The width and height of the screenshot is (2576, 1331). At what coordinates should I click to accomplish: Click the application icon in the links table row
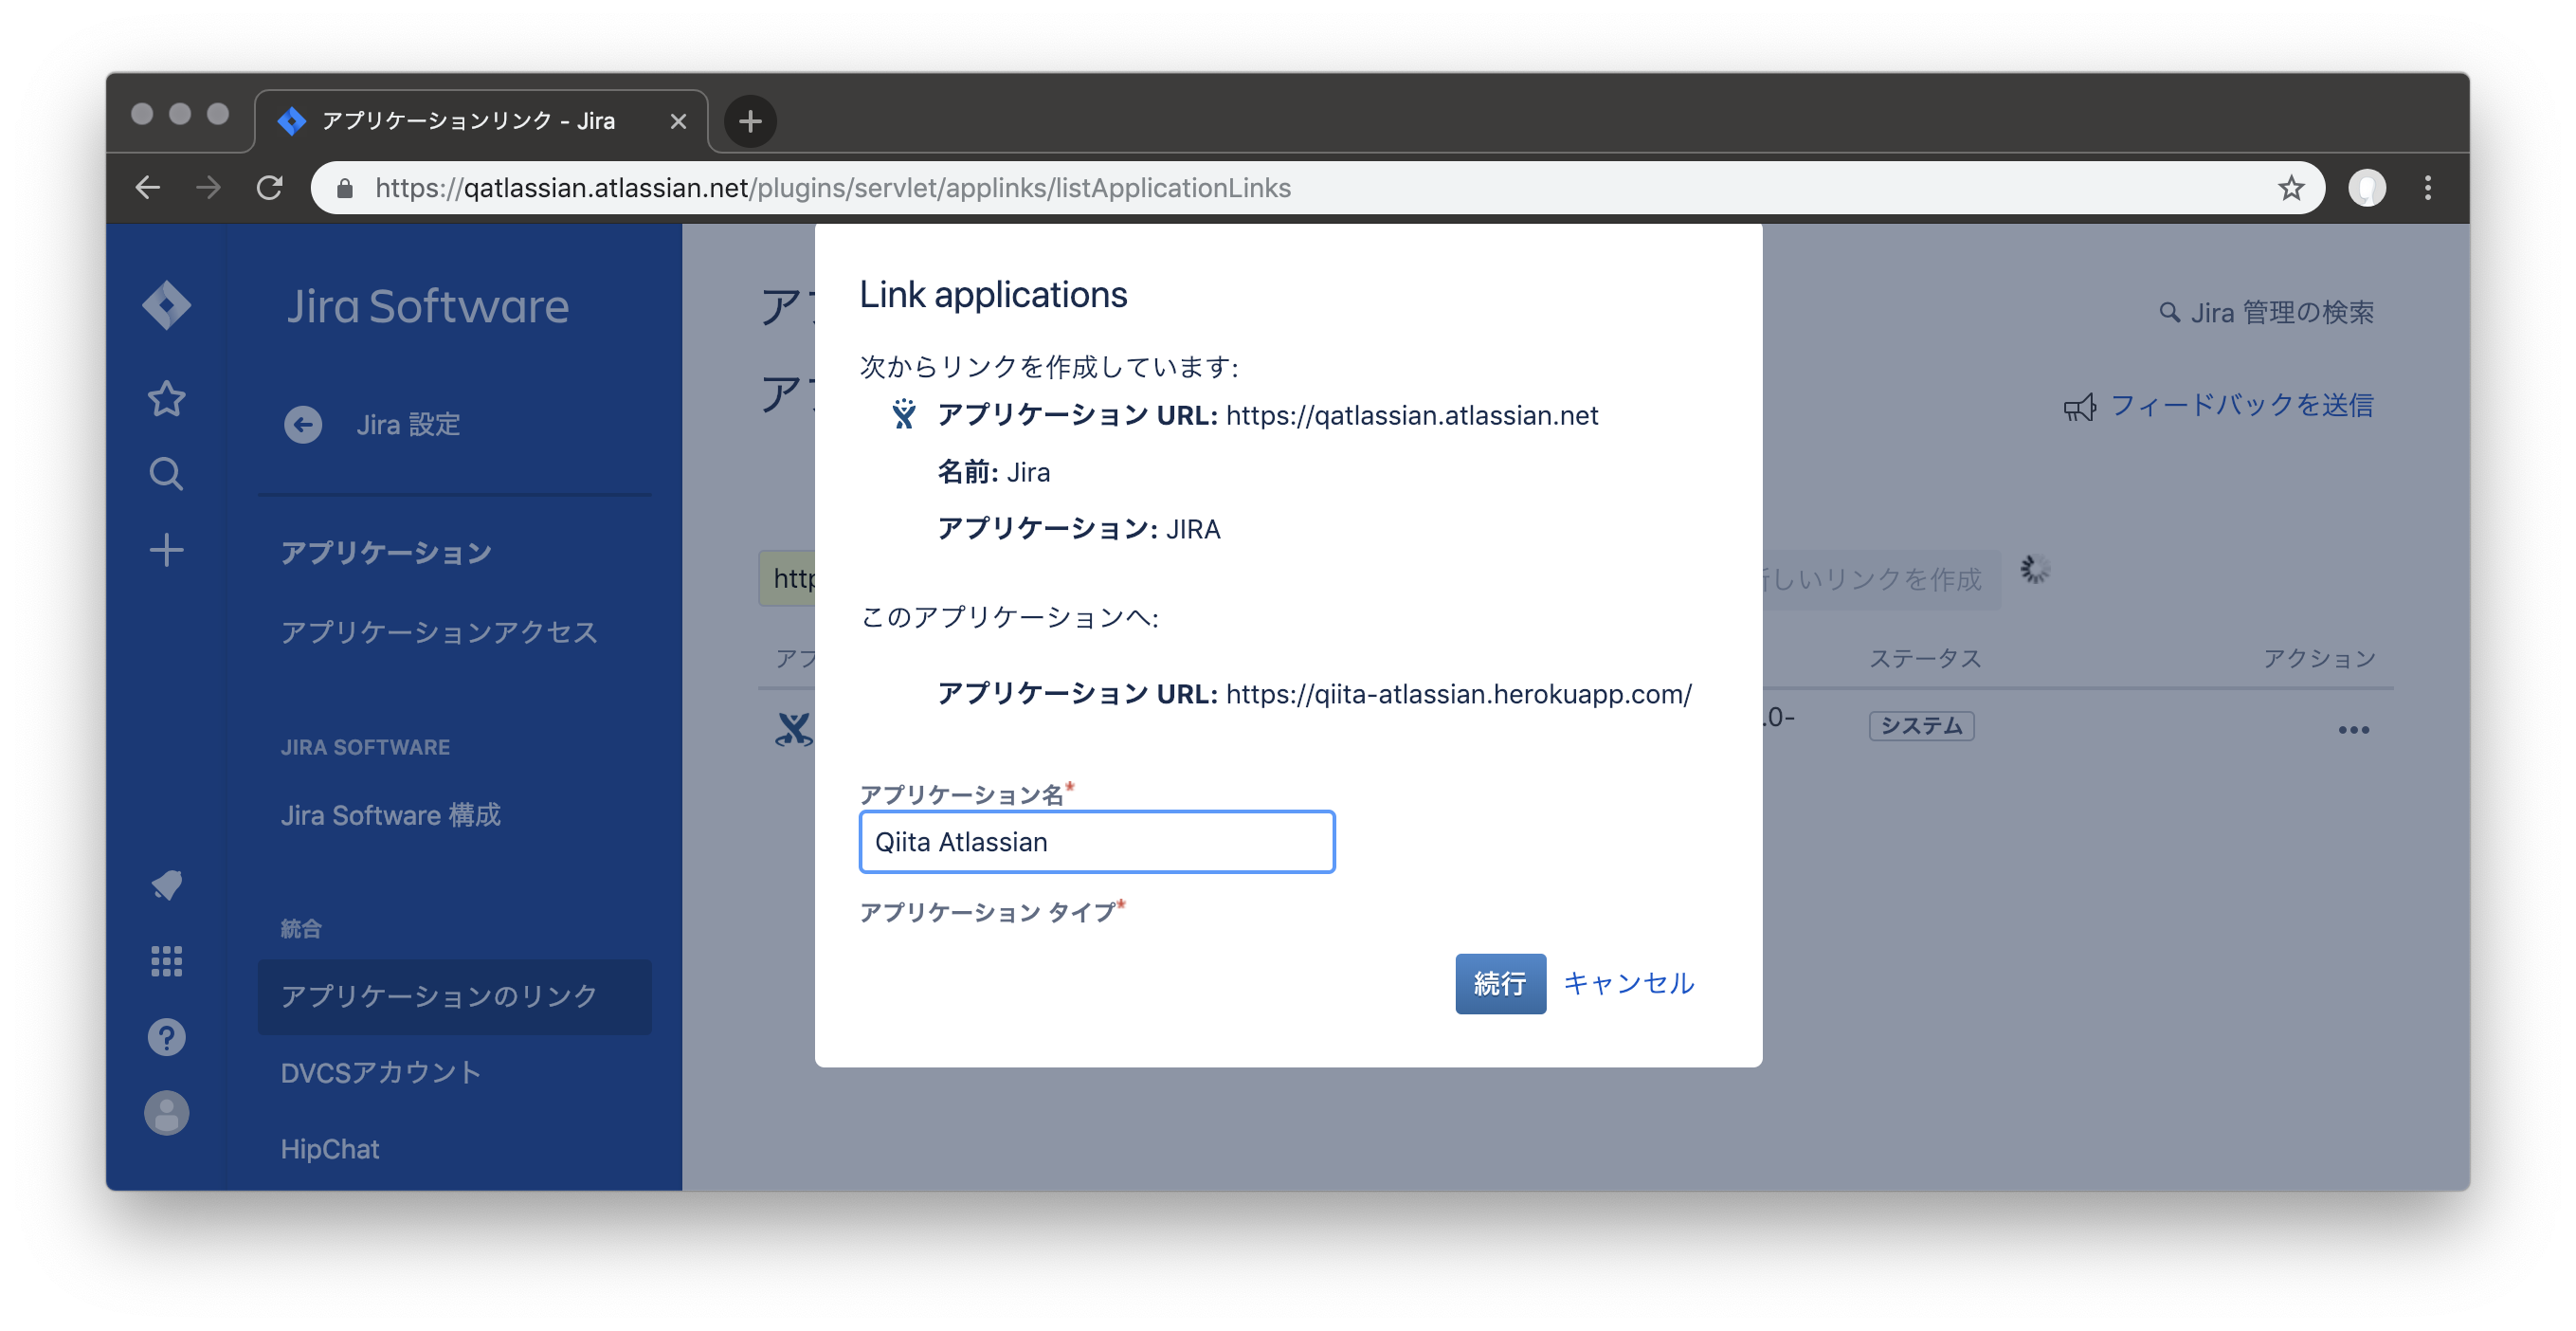[794, 727]
